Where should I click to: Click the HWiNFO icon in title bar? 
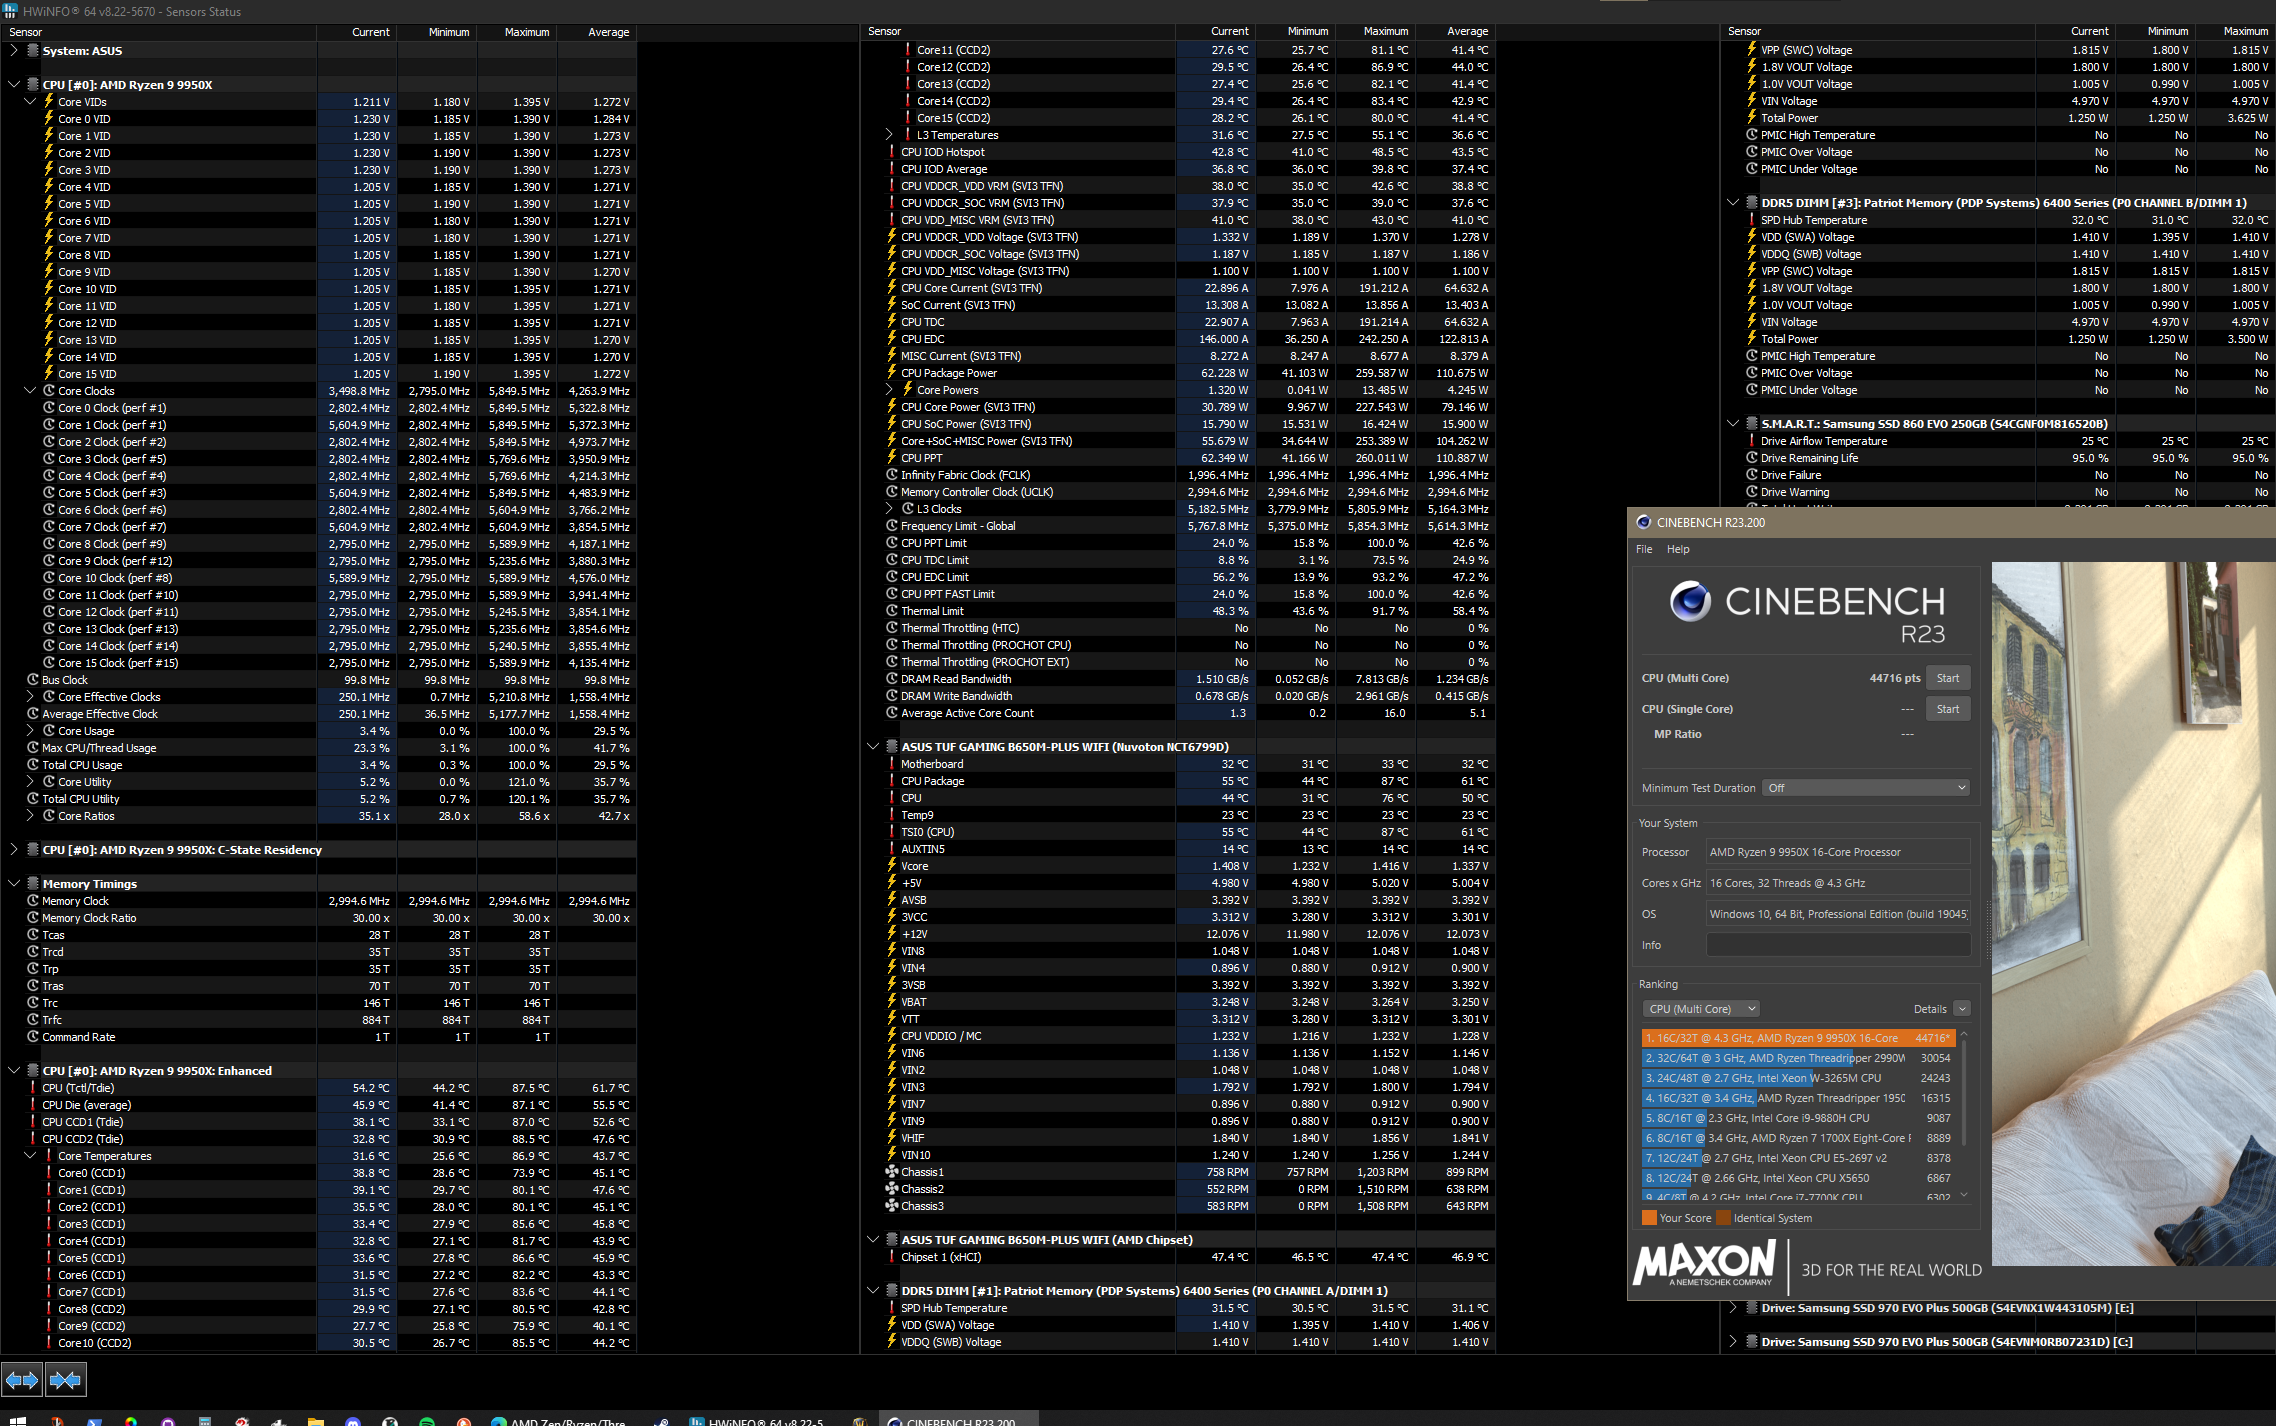click(x=11, y=11)
